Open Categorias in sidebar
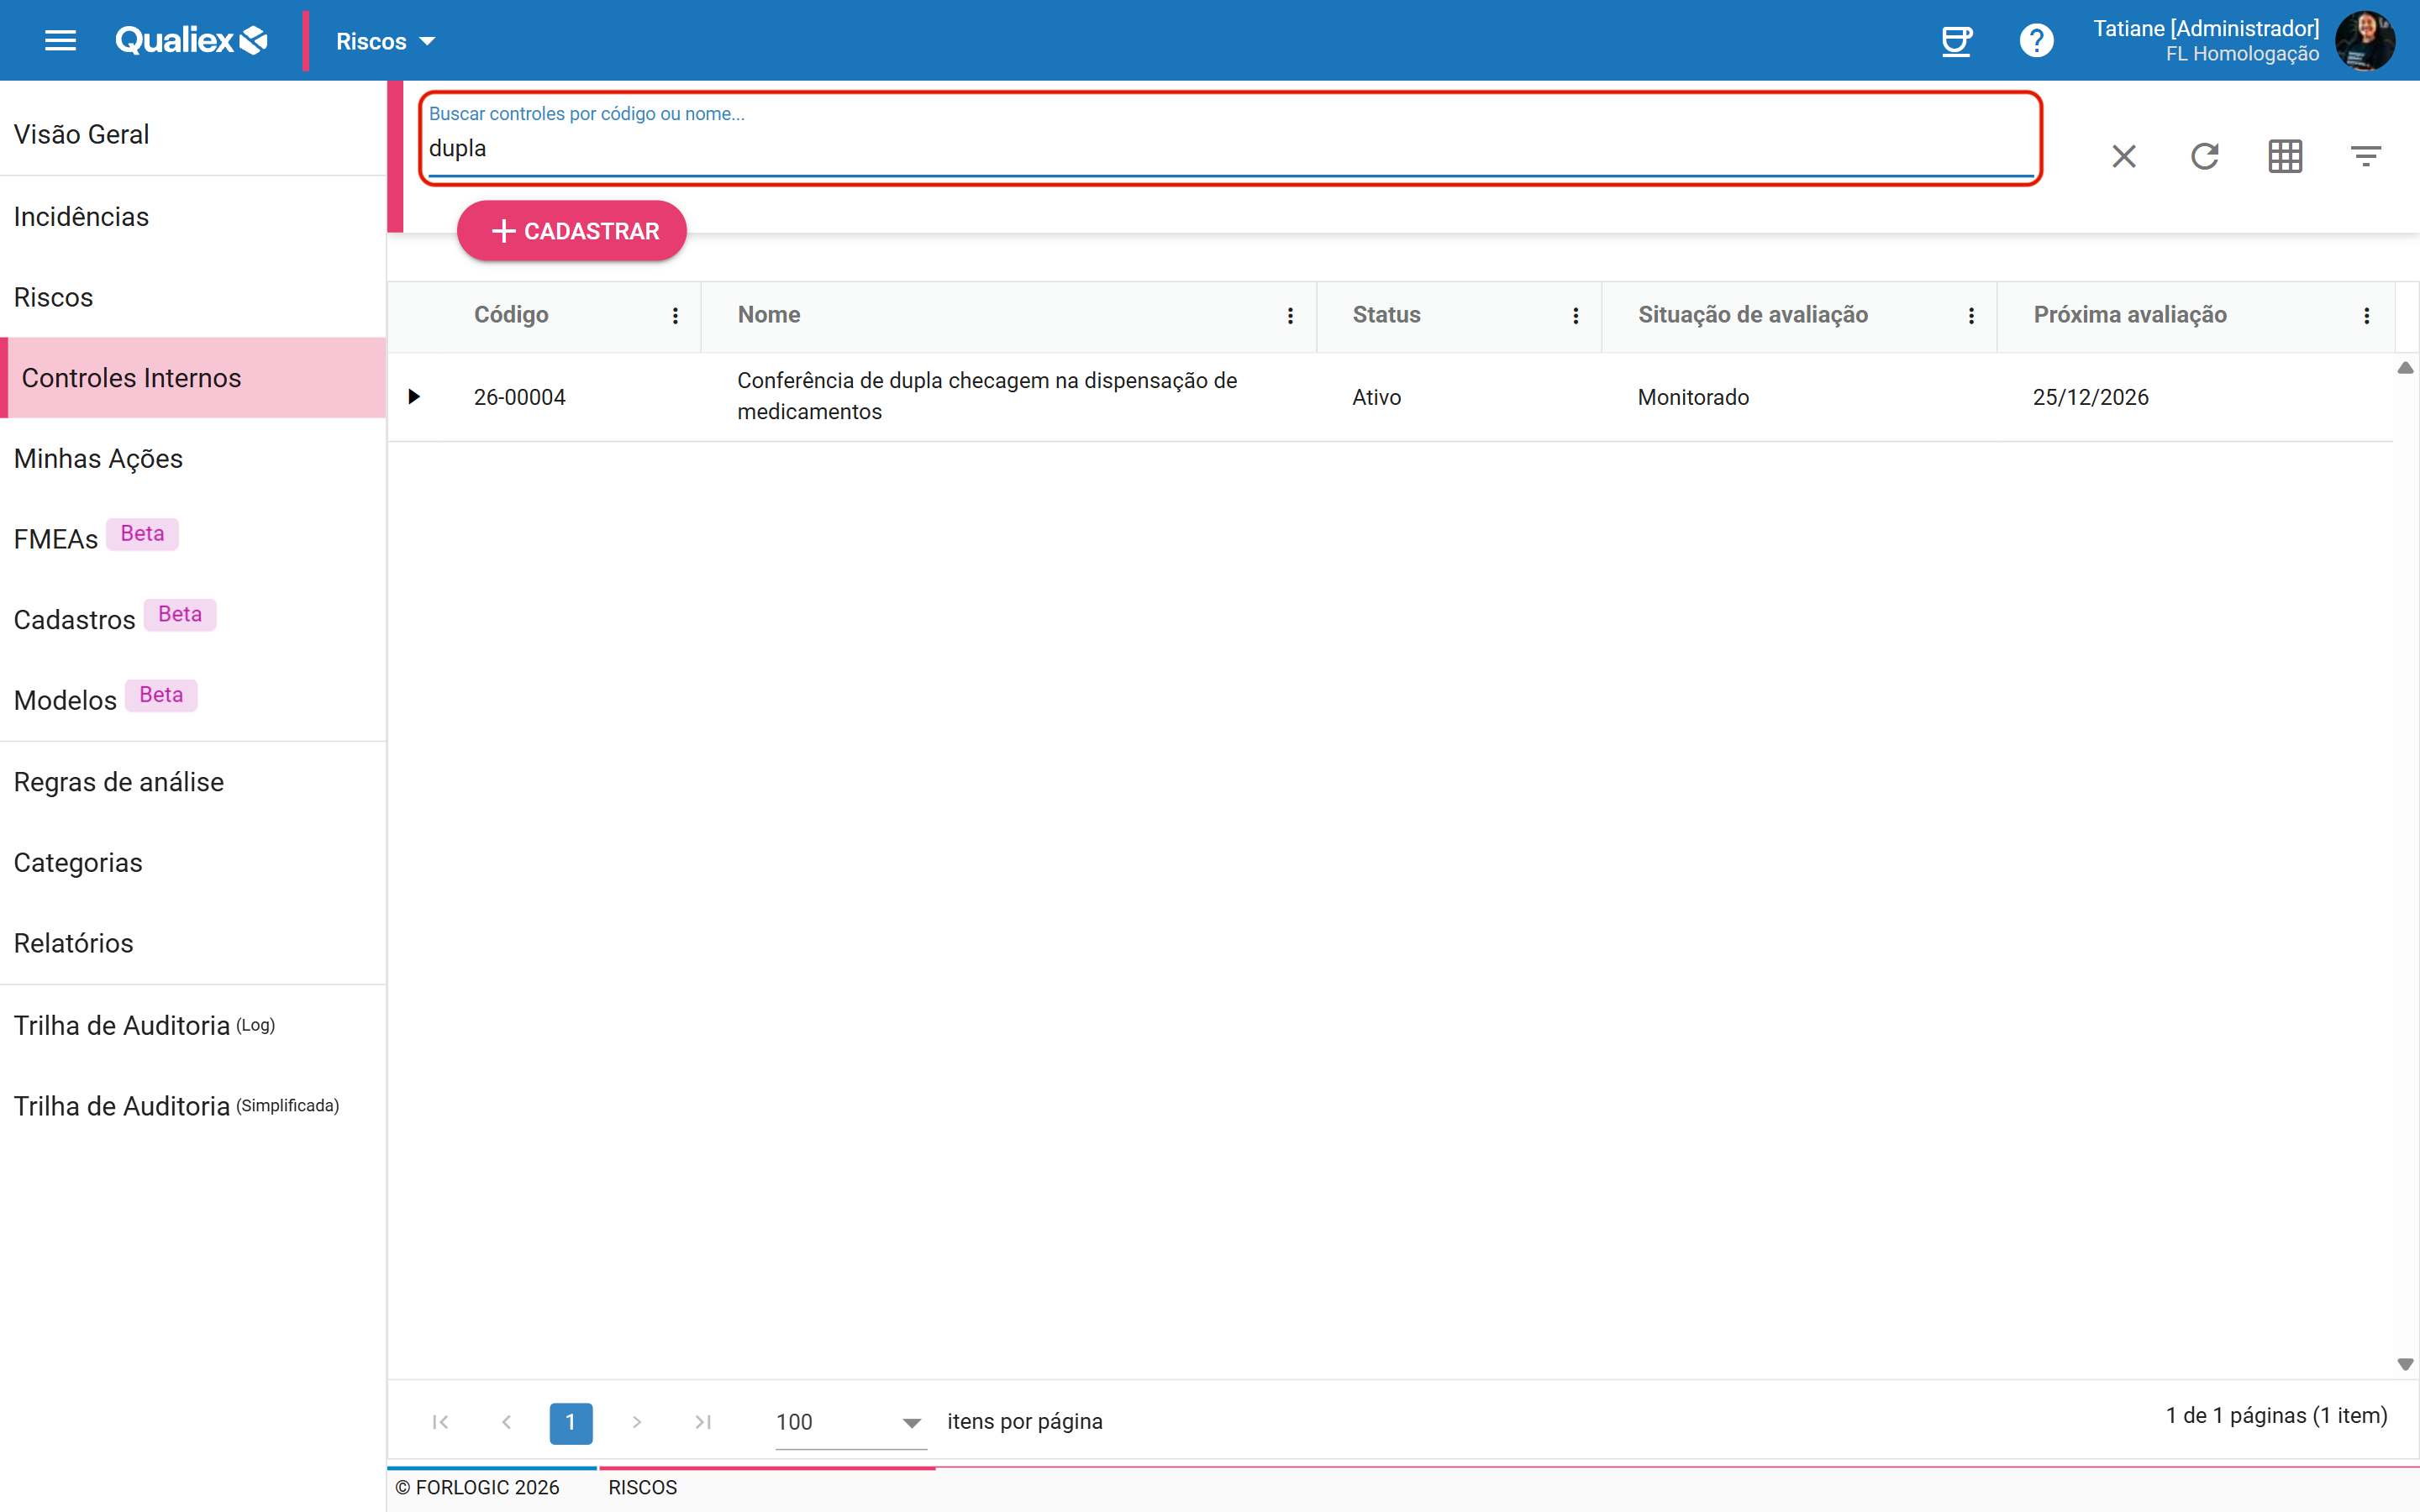This screenshot has width=2420, height=1512. 193,862
